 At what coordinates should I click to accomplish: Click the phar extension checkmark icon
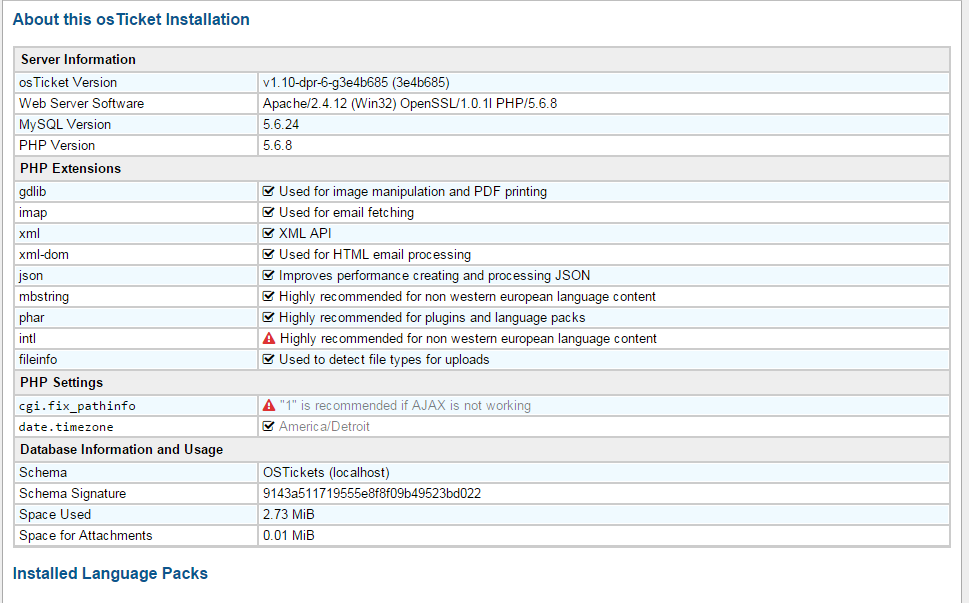[268, 317]
